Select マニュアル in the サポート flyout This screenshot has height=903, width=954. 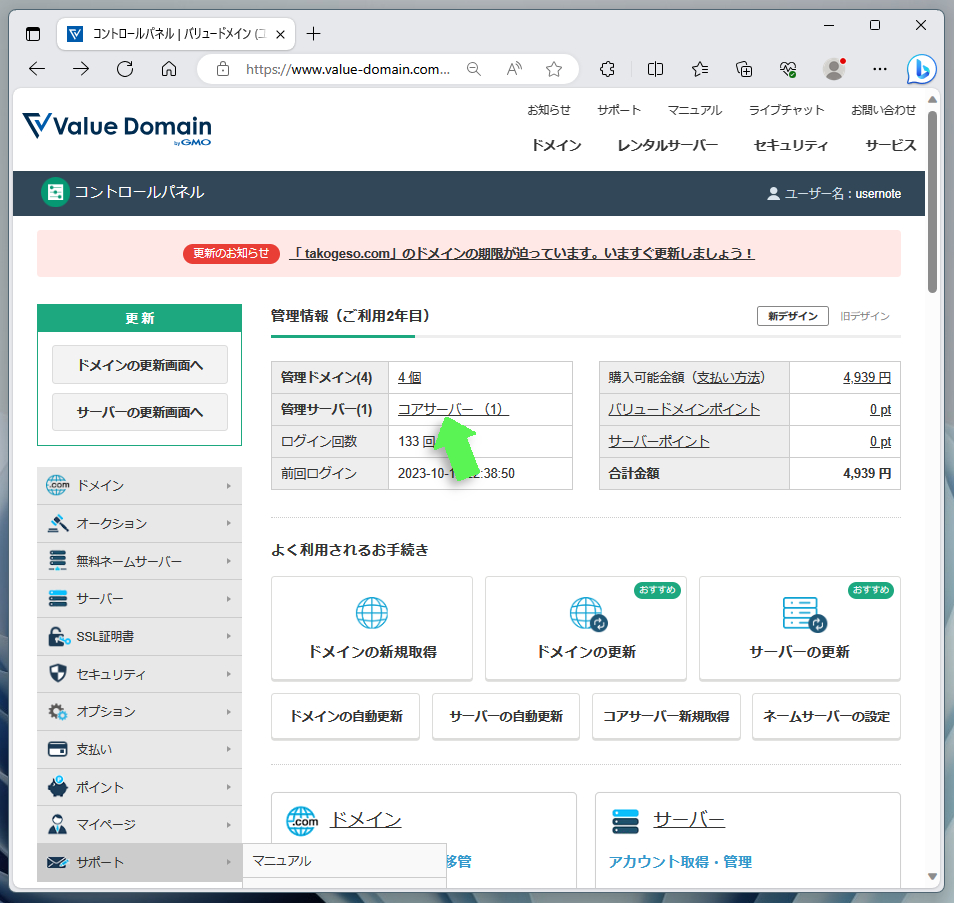point(344,860)
